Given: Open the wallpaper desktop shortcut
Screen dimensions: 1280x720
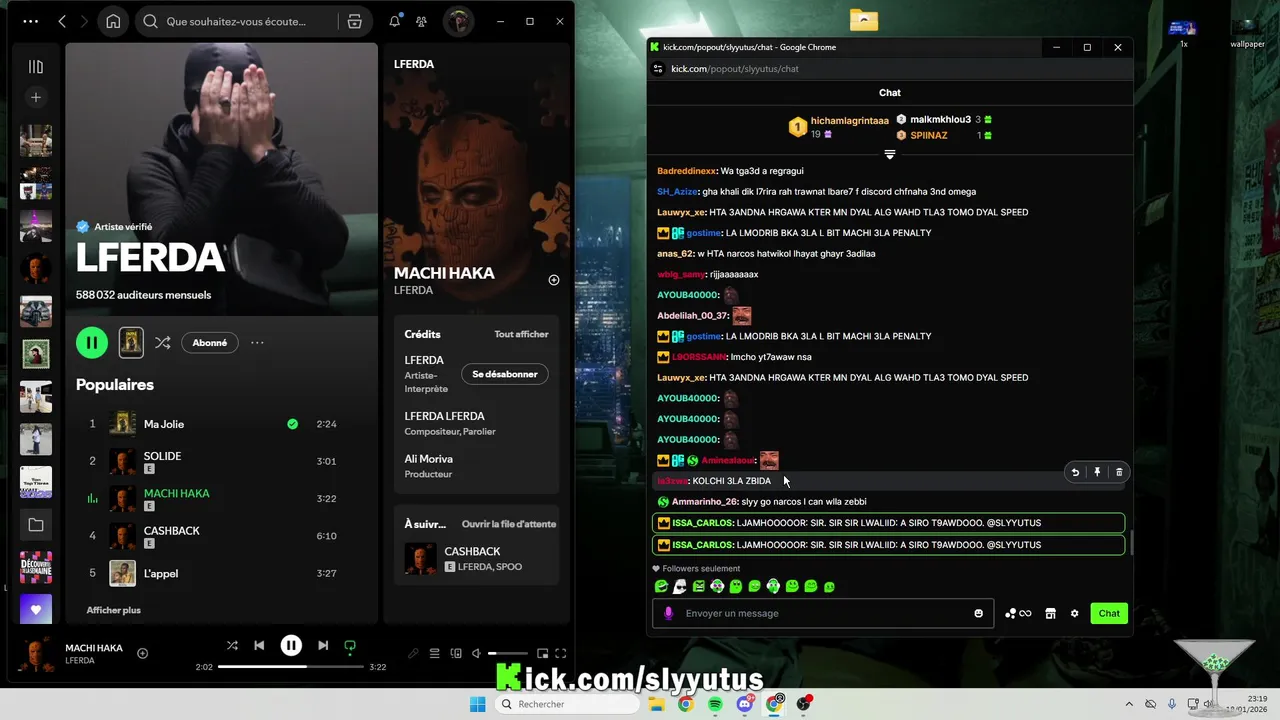Looking at the screenshot, I should click(x=1247, y=32).
